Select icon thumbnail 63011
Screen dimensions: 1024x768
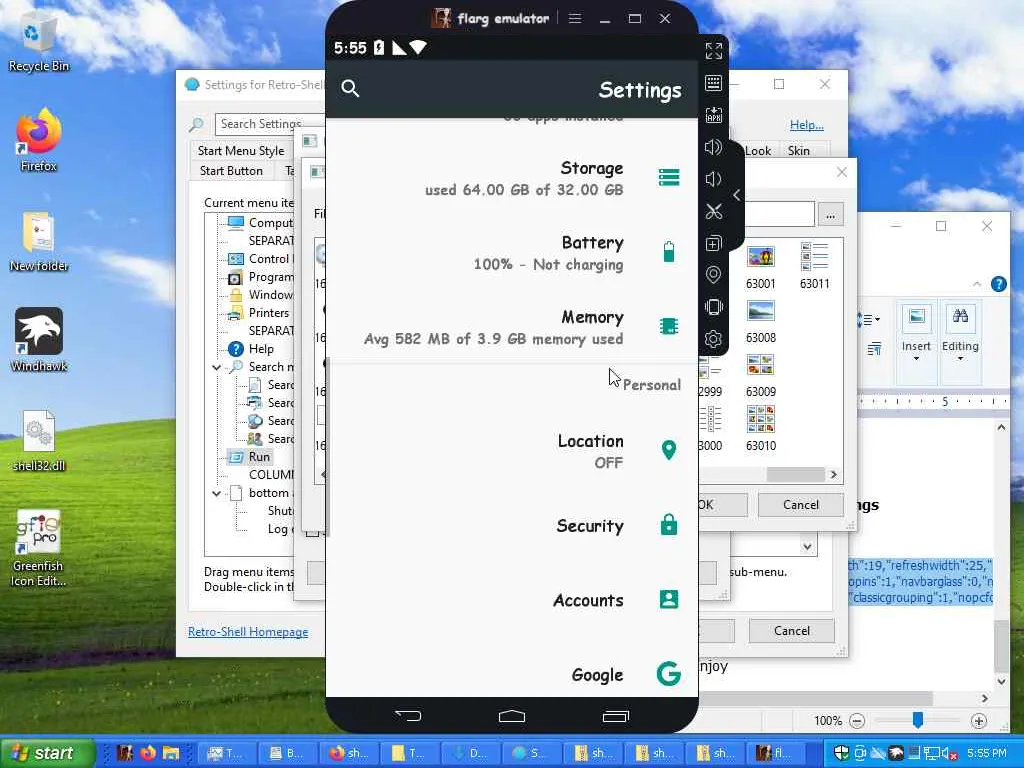tap(814, 266)
